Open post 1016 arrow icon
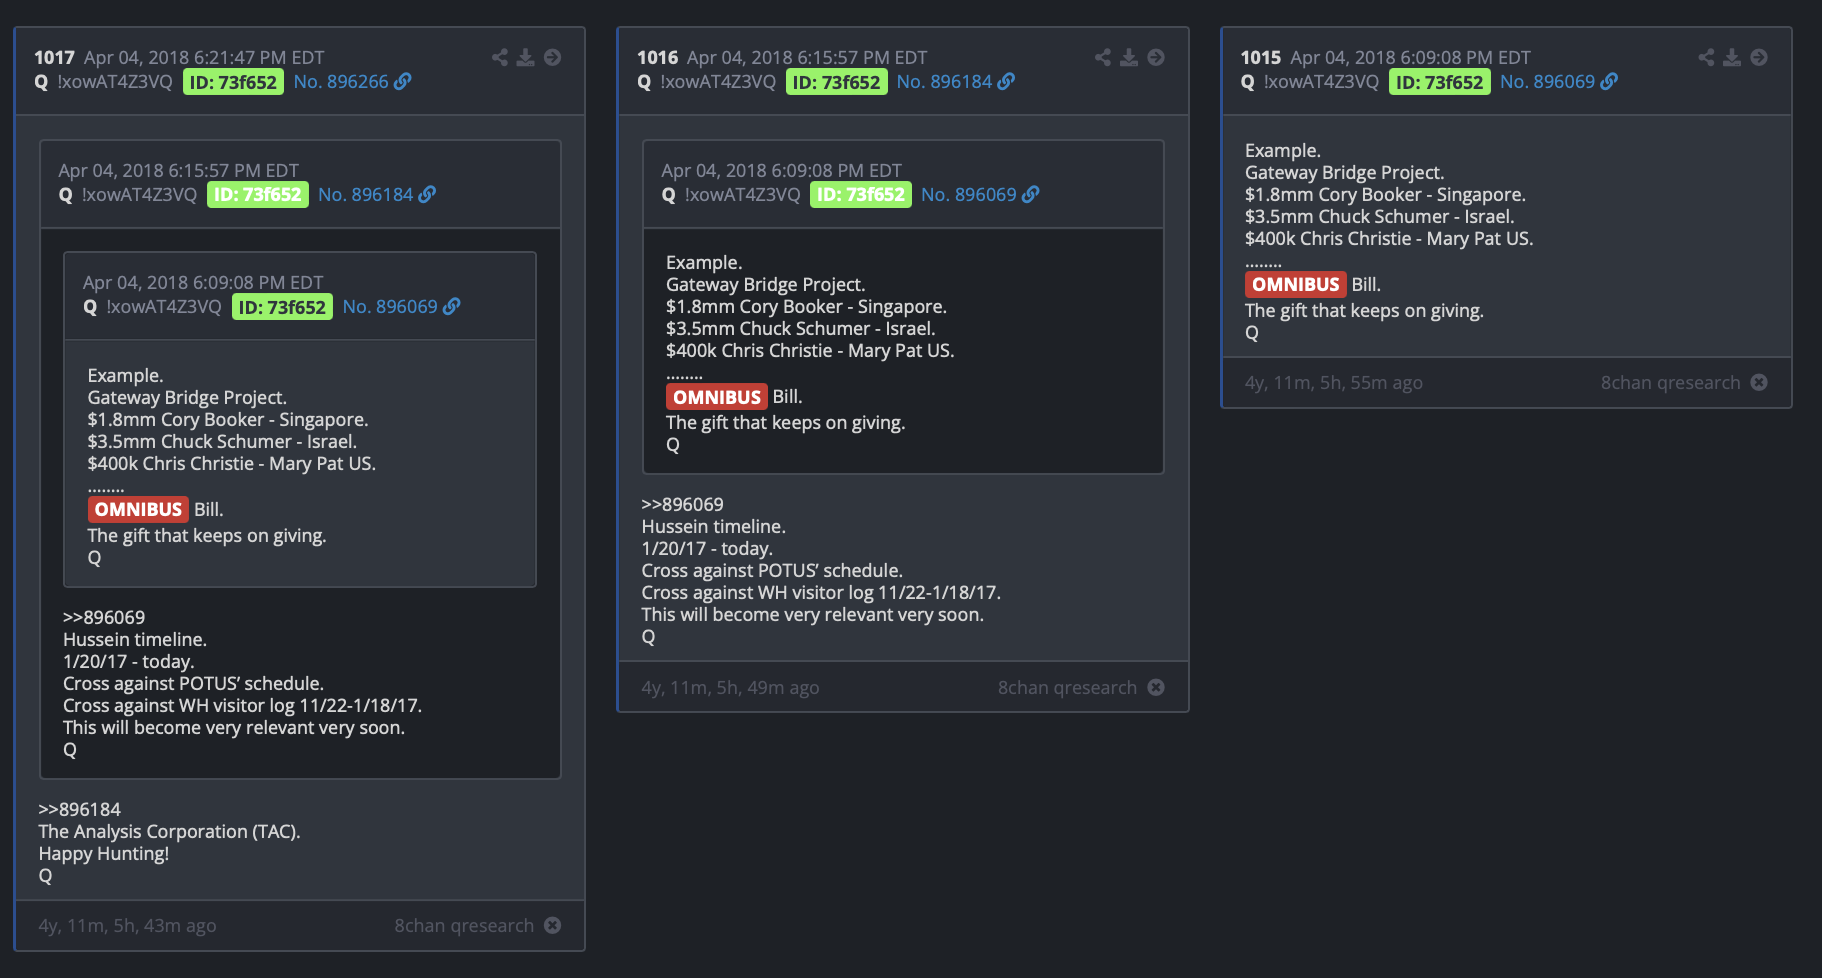This screenshot has height=978, width=1822. coord(1156,57)
